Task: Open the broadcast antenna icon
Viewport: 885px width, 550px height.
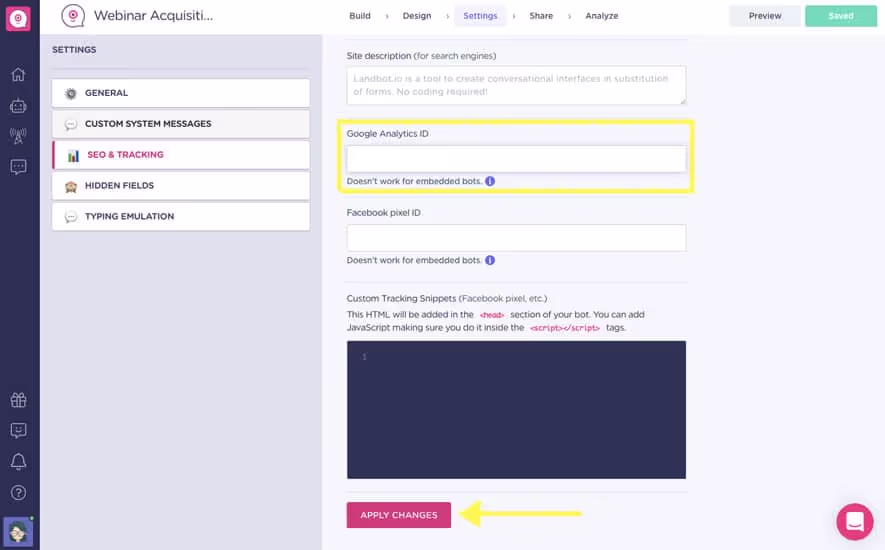Action: coord(18,136)
